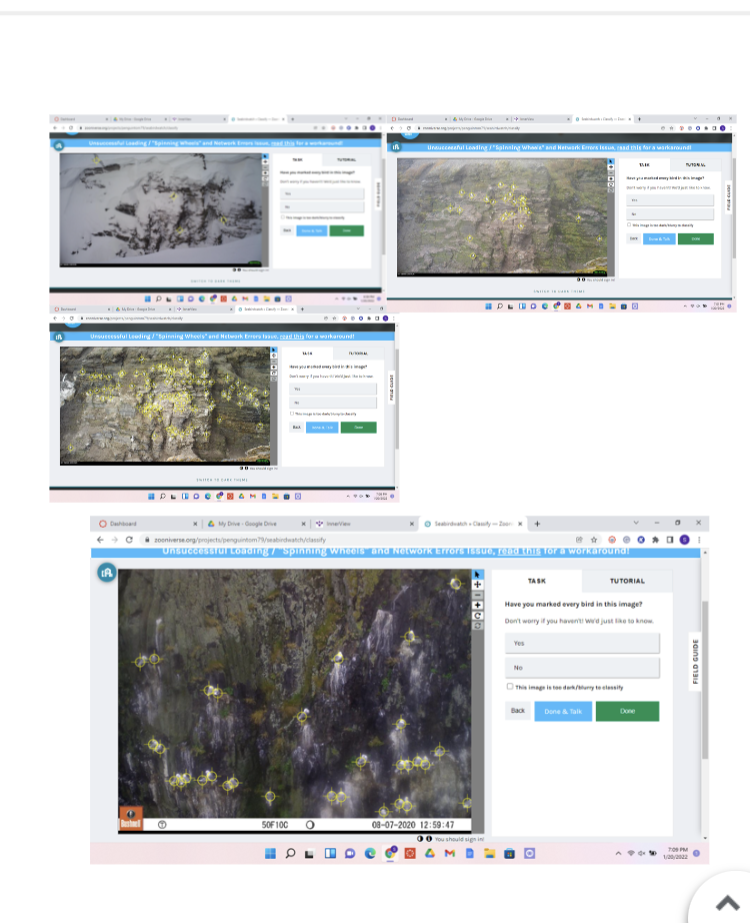Click the rotate image tool in large screenshot
Screen dimensions: 750x923
[477, 616]
